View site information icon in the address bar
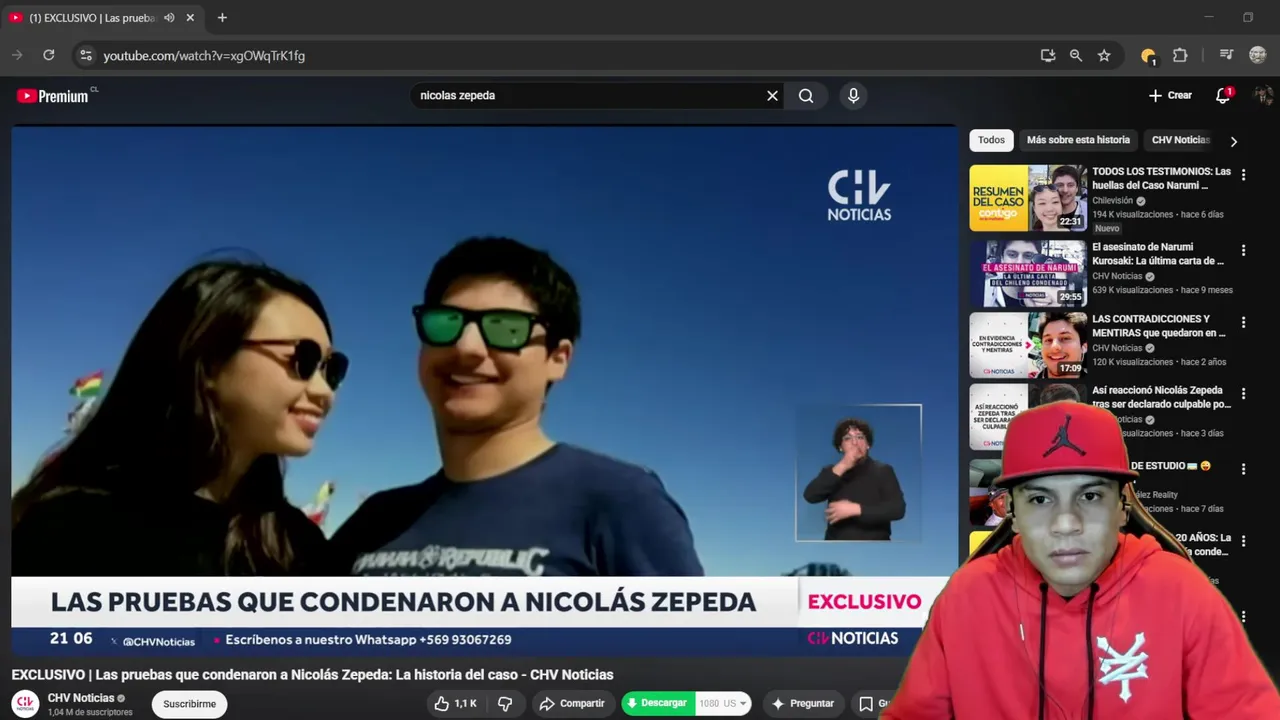1280x720 pixels. (x=86, y=56)
